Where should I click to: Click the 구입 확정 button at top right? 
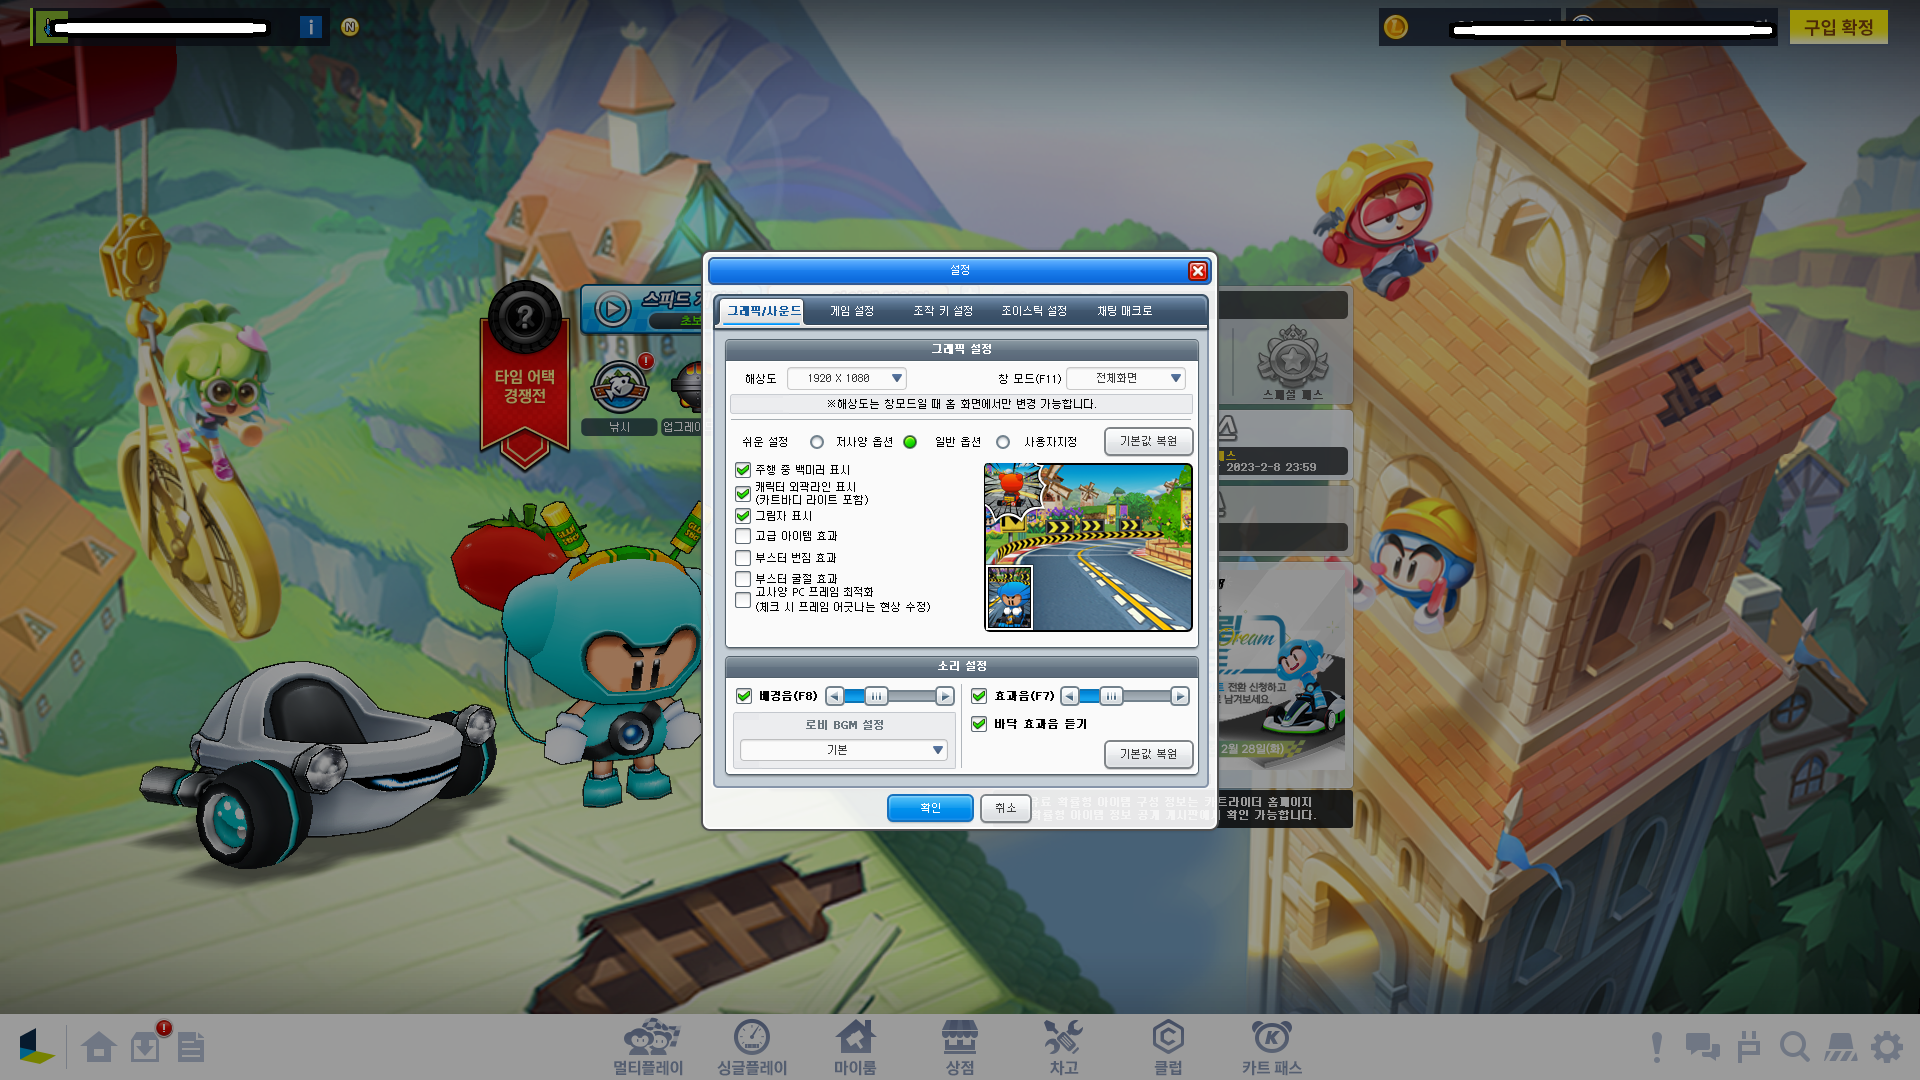1838,27
